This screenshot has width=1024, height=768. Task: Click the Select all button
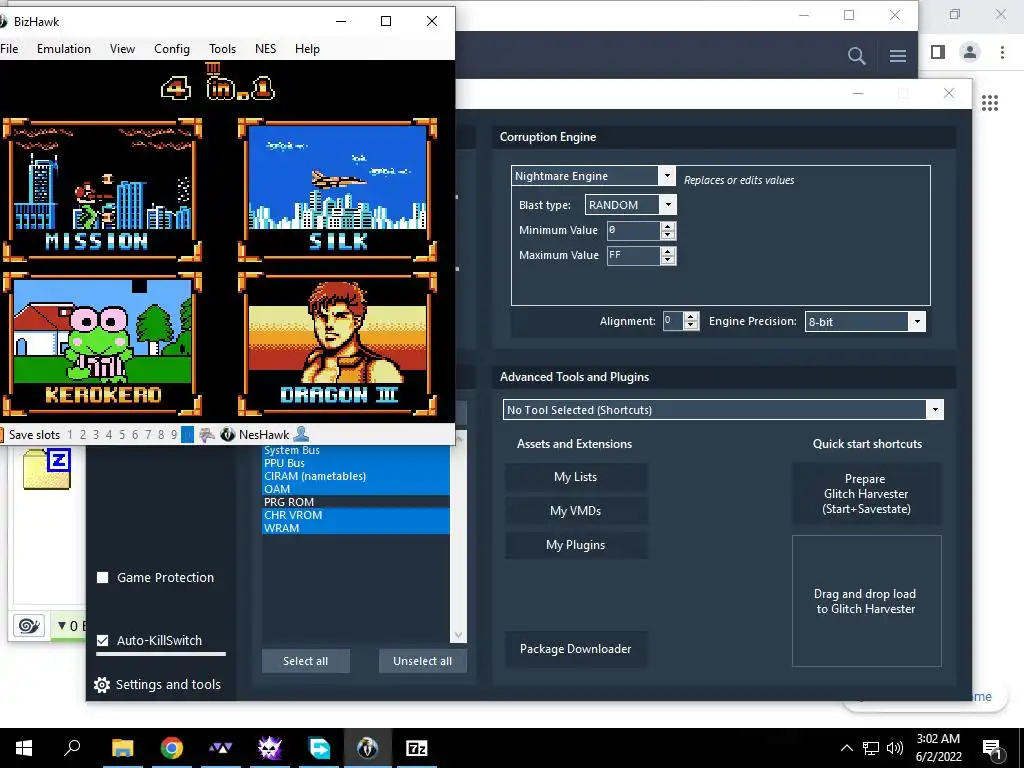point(306,661)
